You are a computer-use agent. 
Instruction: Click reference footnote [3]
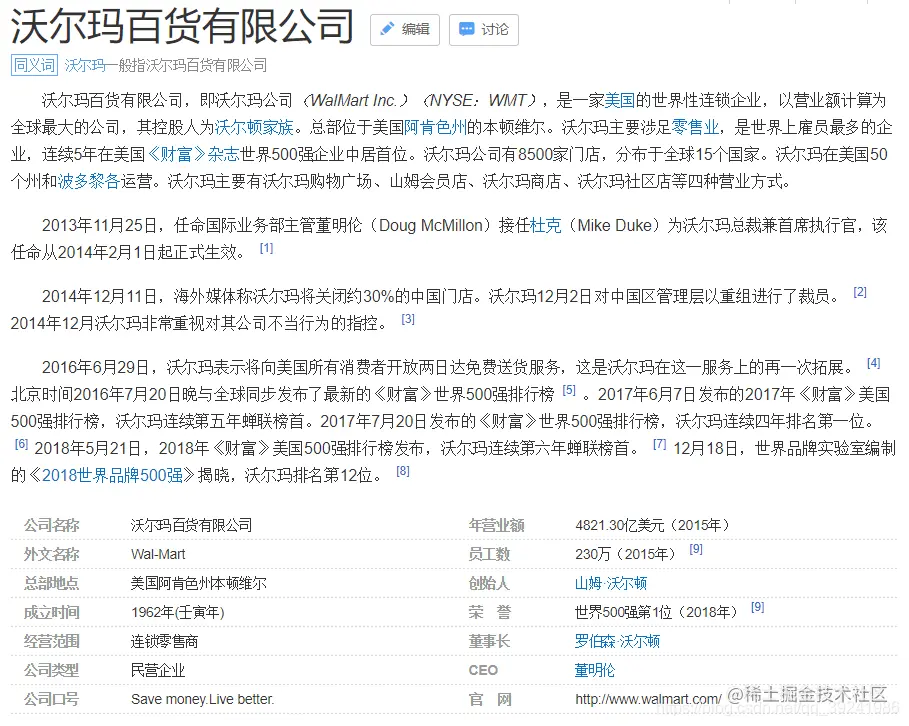(x=408, y=319)
